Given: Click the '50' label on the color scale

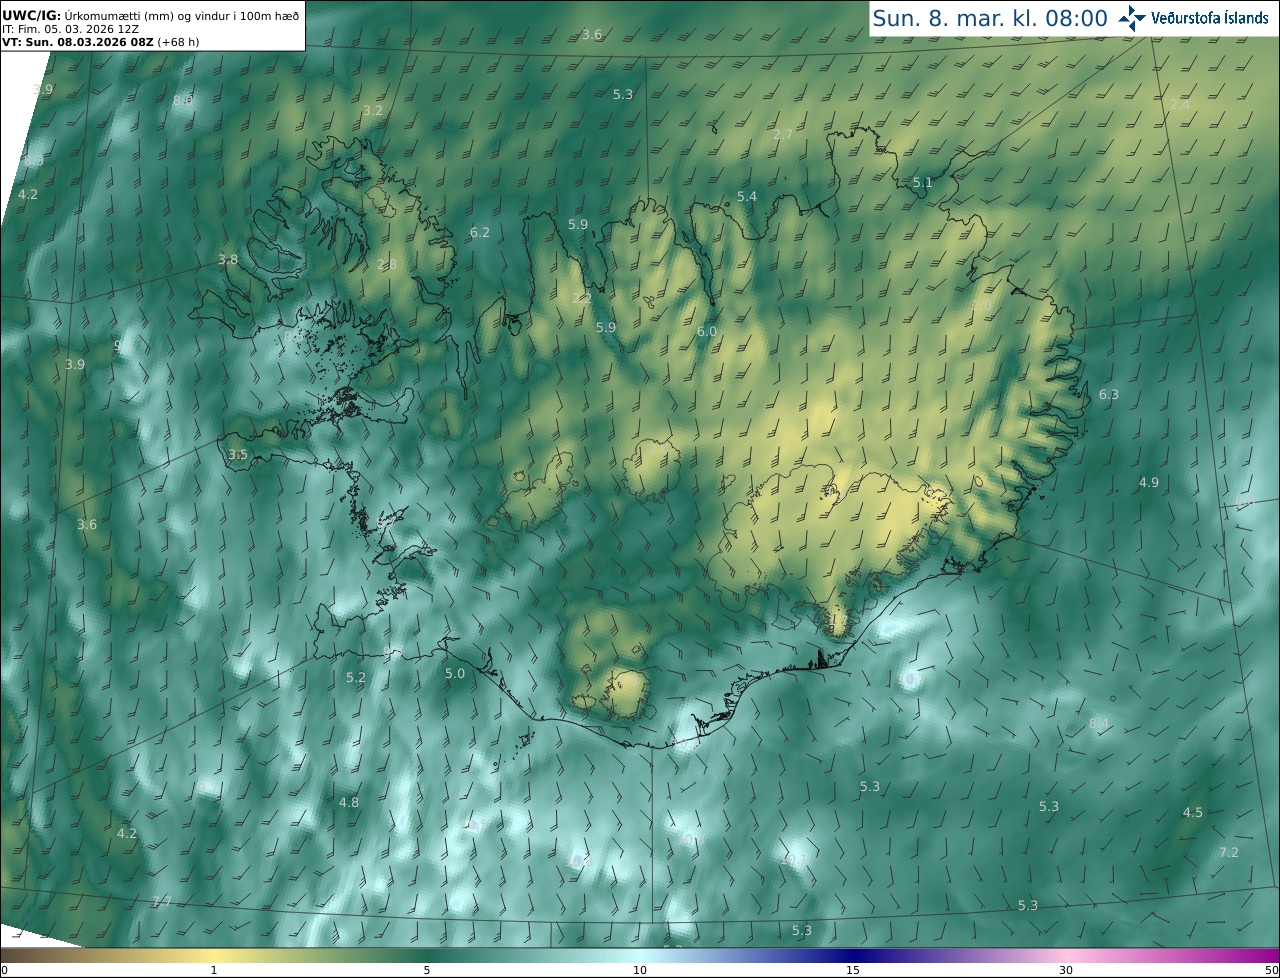Looking at the screenshot, I should click(1271, 970).
